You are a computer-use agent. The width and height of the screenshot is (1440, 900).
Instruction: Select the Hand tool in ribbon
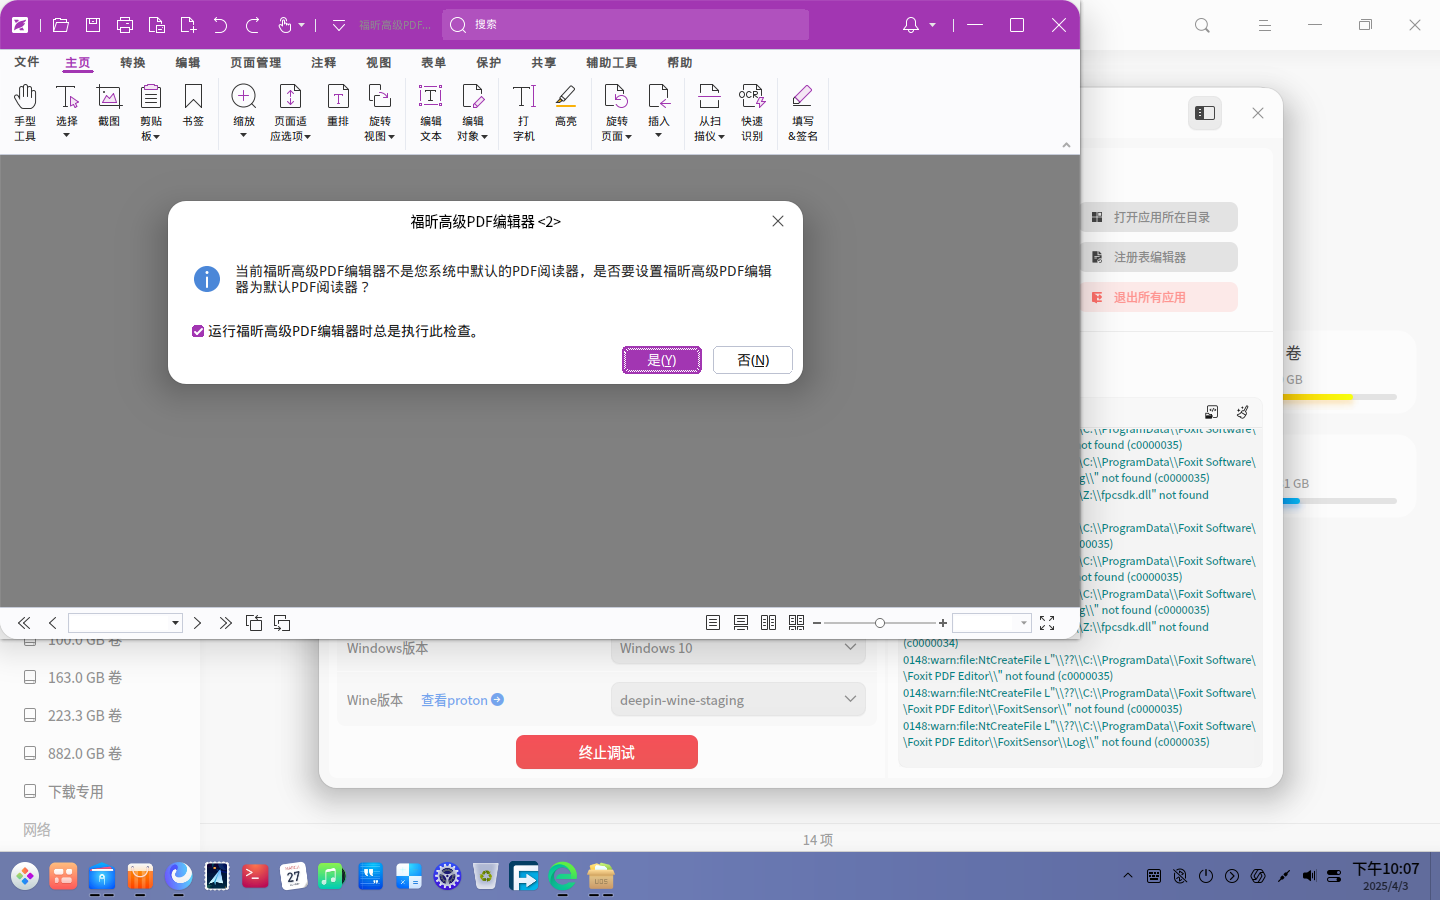25,112
